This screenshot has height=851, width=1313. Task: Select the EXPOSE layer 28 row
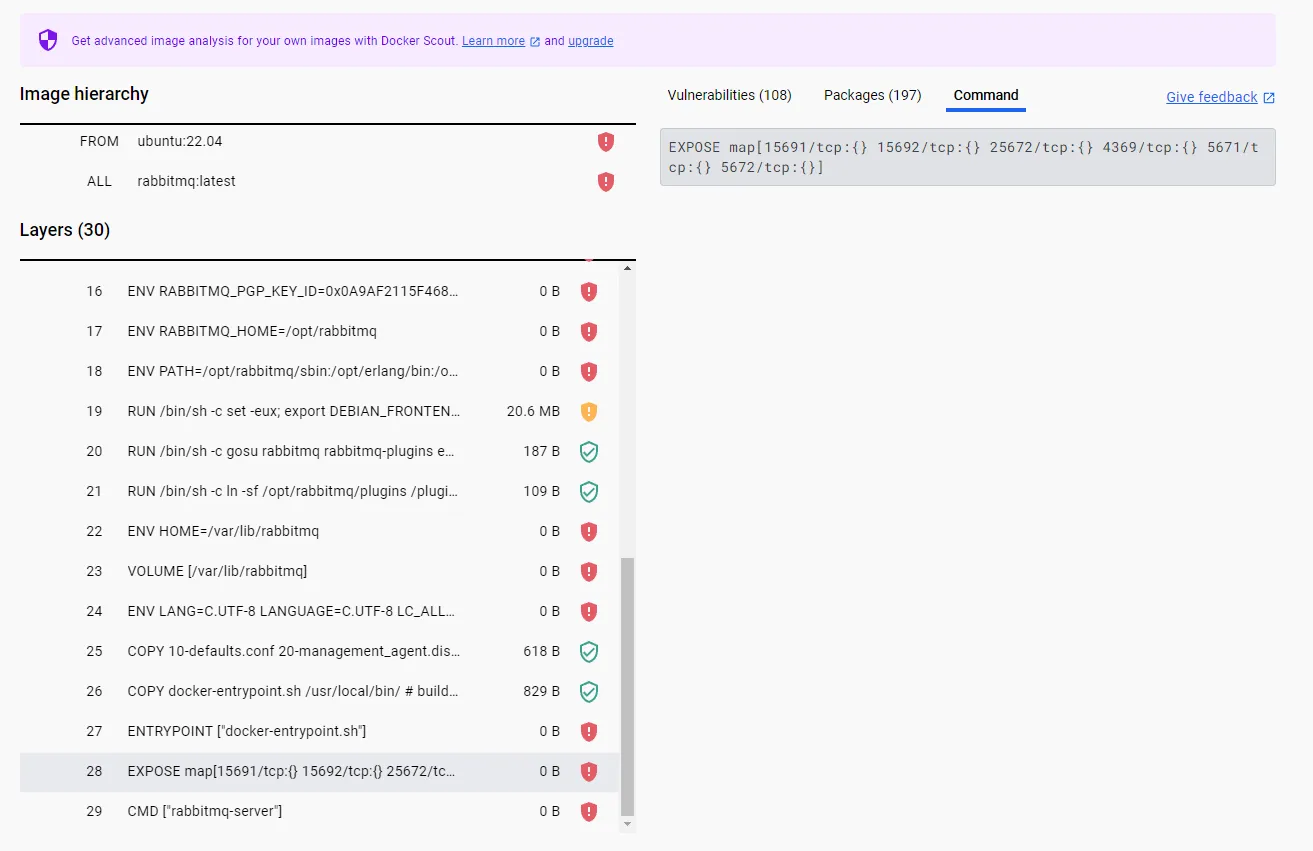(300, 771)
